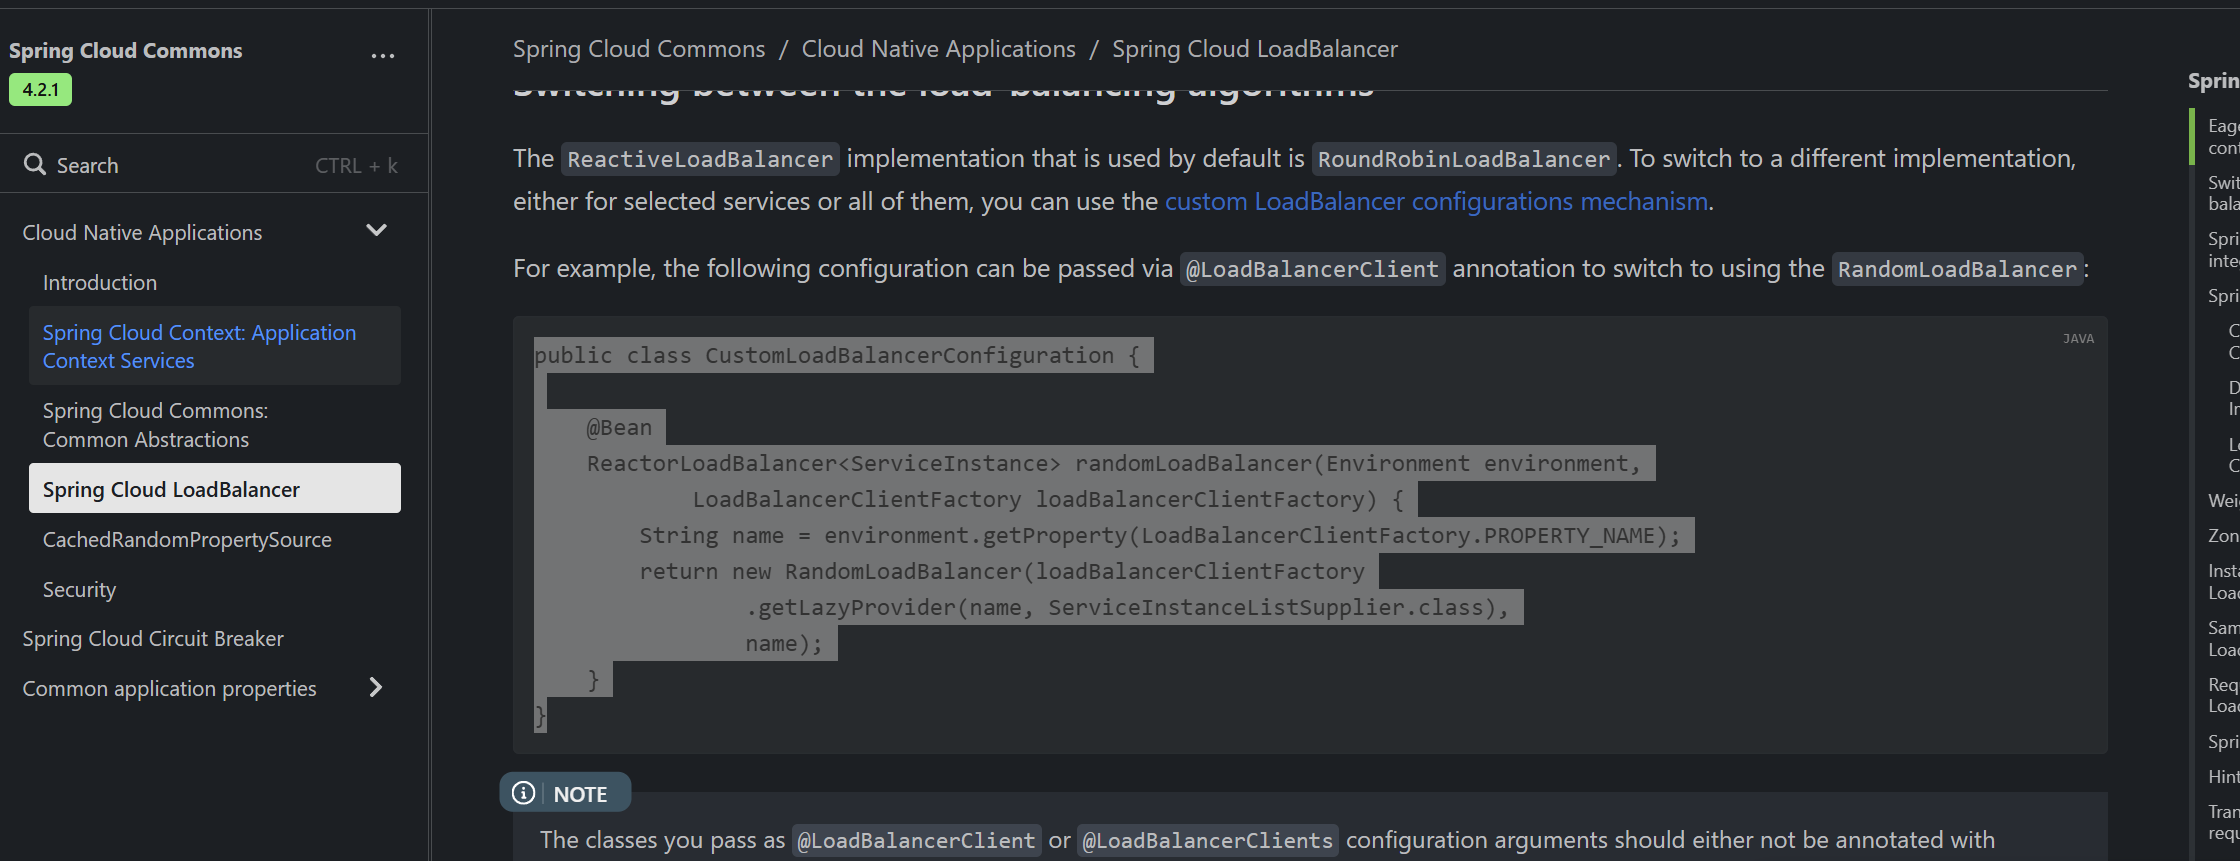The image size is (2240, 861).
Task: Click the CustomLoadBalancerConfiguration class line
Action: point(837,356)
